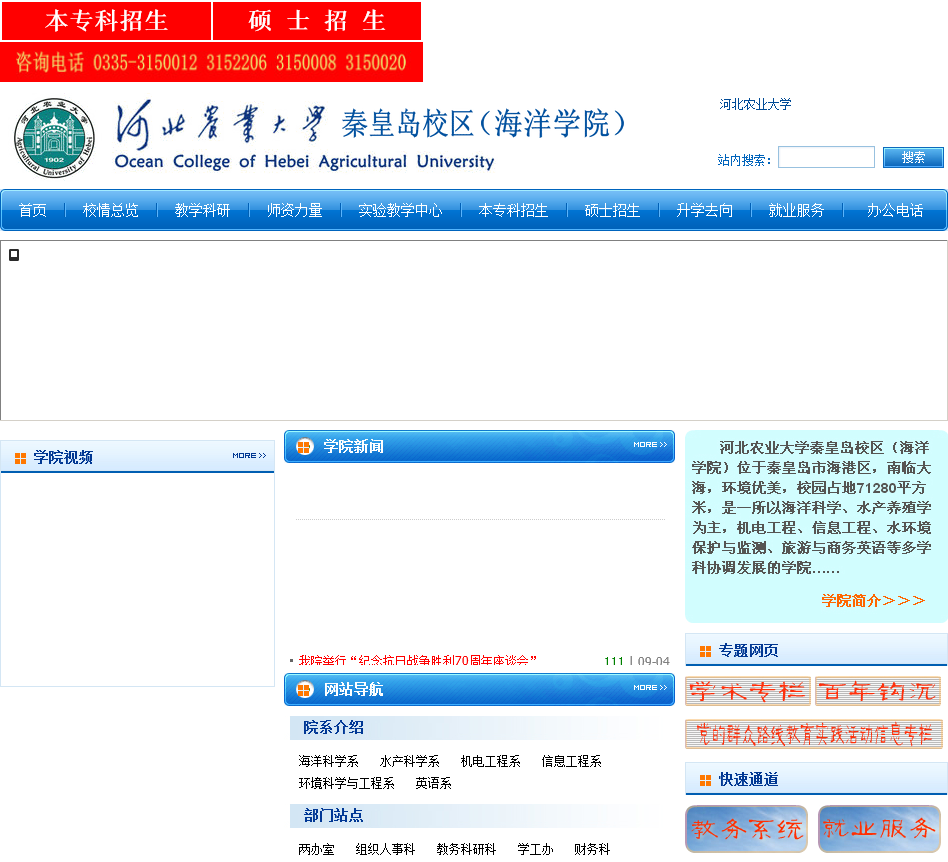Open 海洋科学系 department link
948x862 pixels.
(328, 761)
